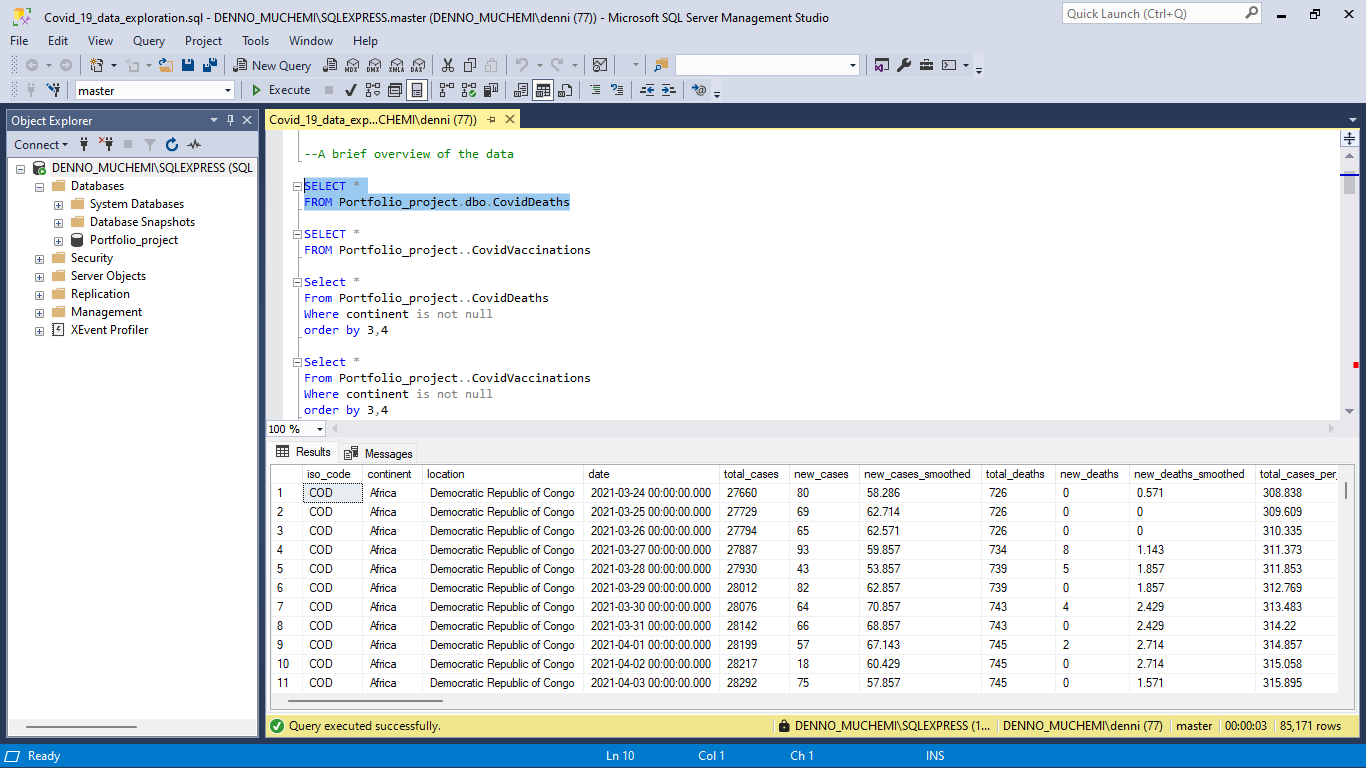The width and height of the screenshot is (1366, 768).
Task: Open the zoom level 100 % dropdown
Action: click(x=320, y=429)
